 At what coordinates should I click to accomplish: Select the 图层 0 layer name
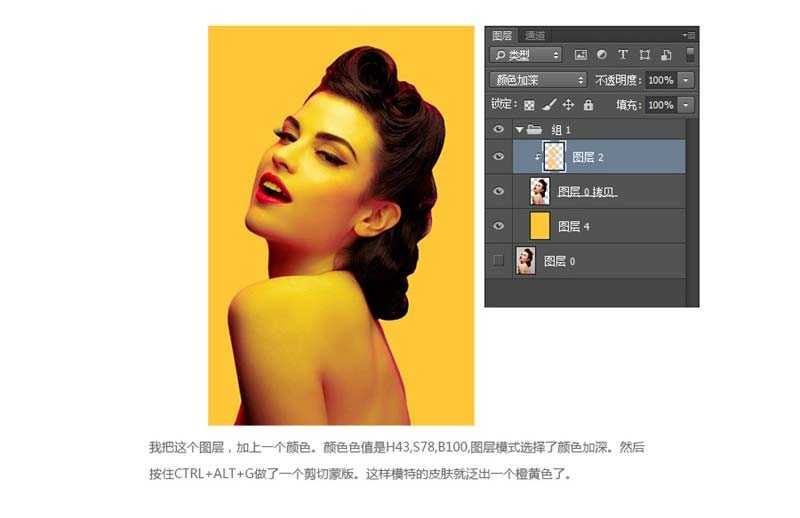point(560,261)
